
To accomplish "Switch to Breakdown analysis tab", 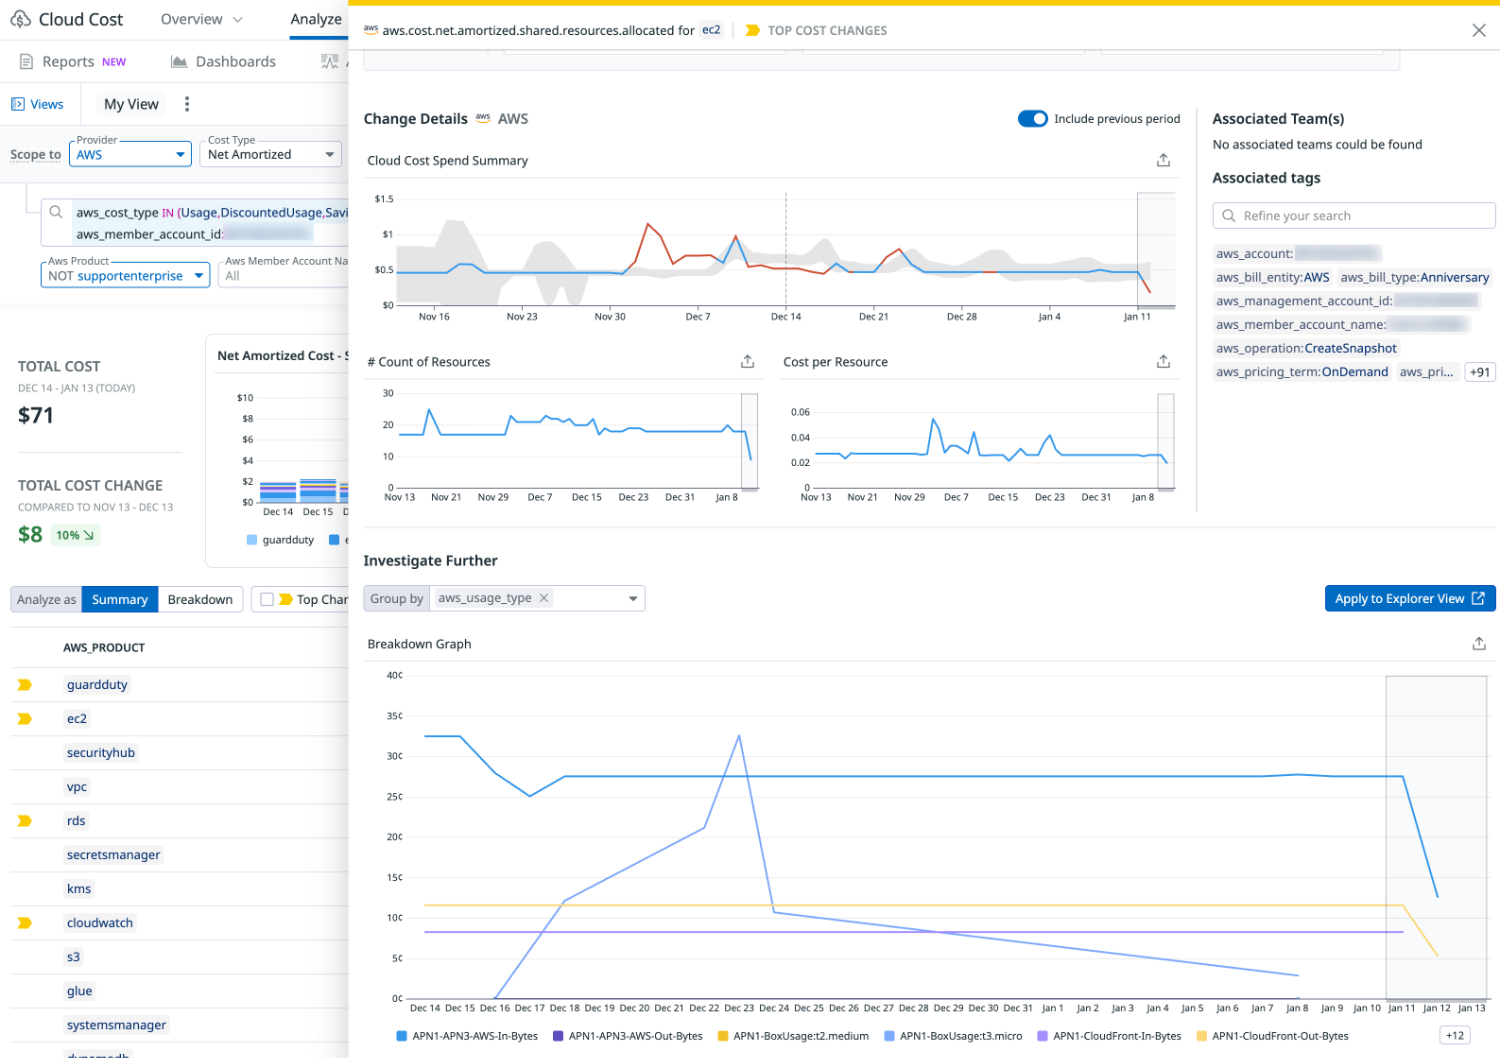I will [200, 599].
